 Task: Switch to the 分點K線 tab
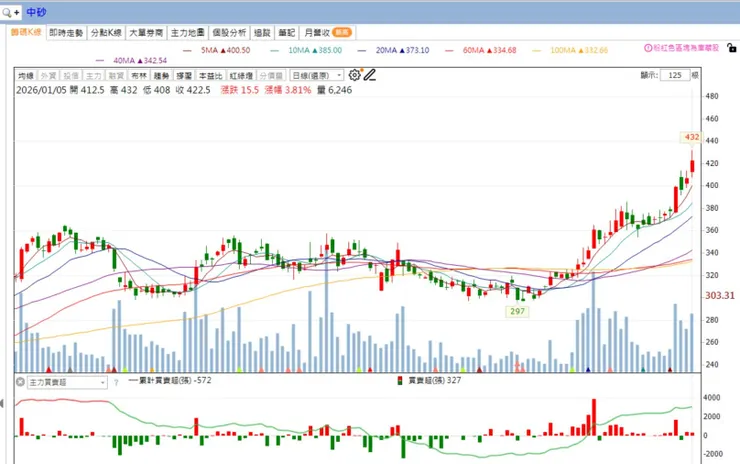[106, 33]
